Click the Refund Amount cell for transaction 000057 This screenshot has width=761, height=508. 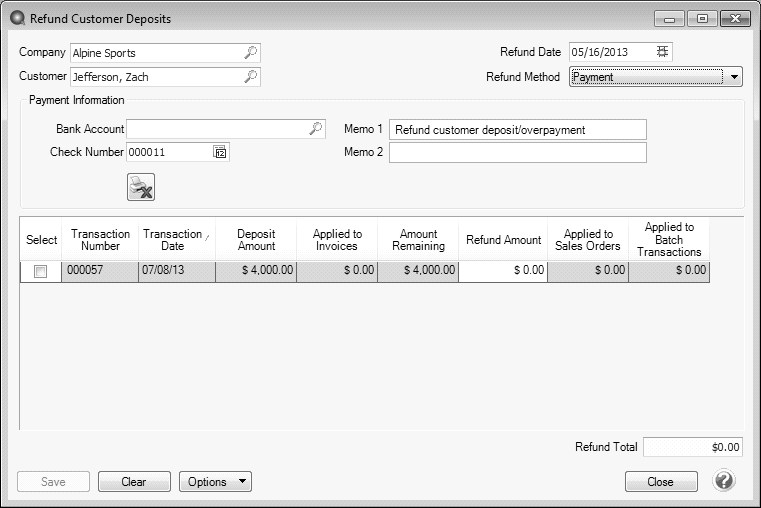pyautogui.click(x=504, y=271)
